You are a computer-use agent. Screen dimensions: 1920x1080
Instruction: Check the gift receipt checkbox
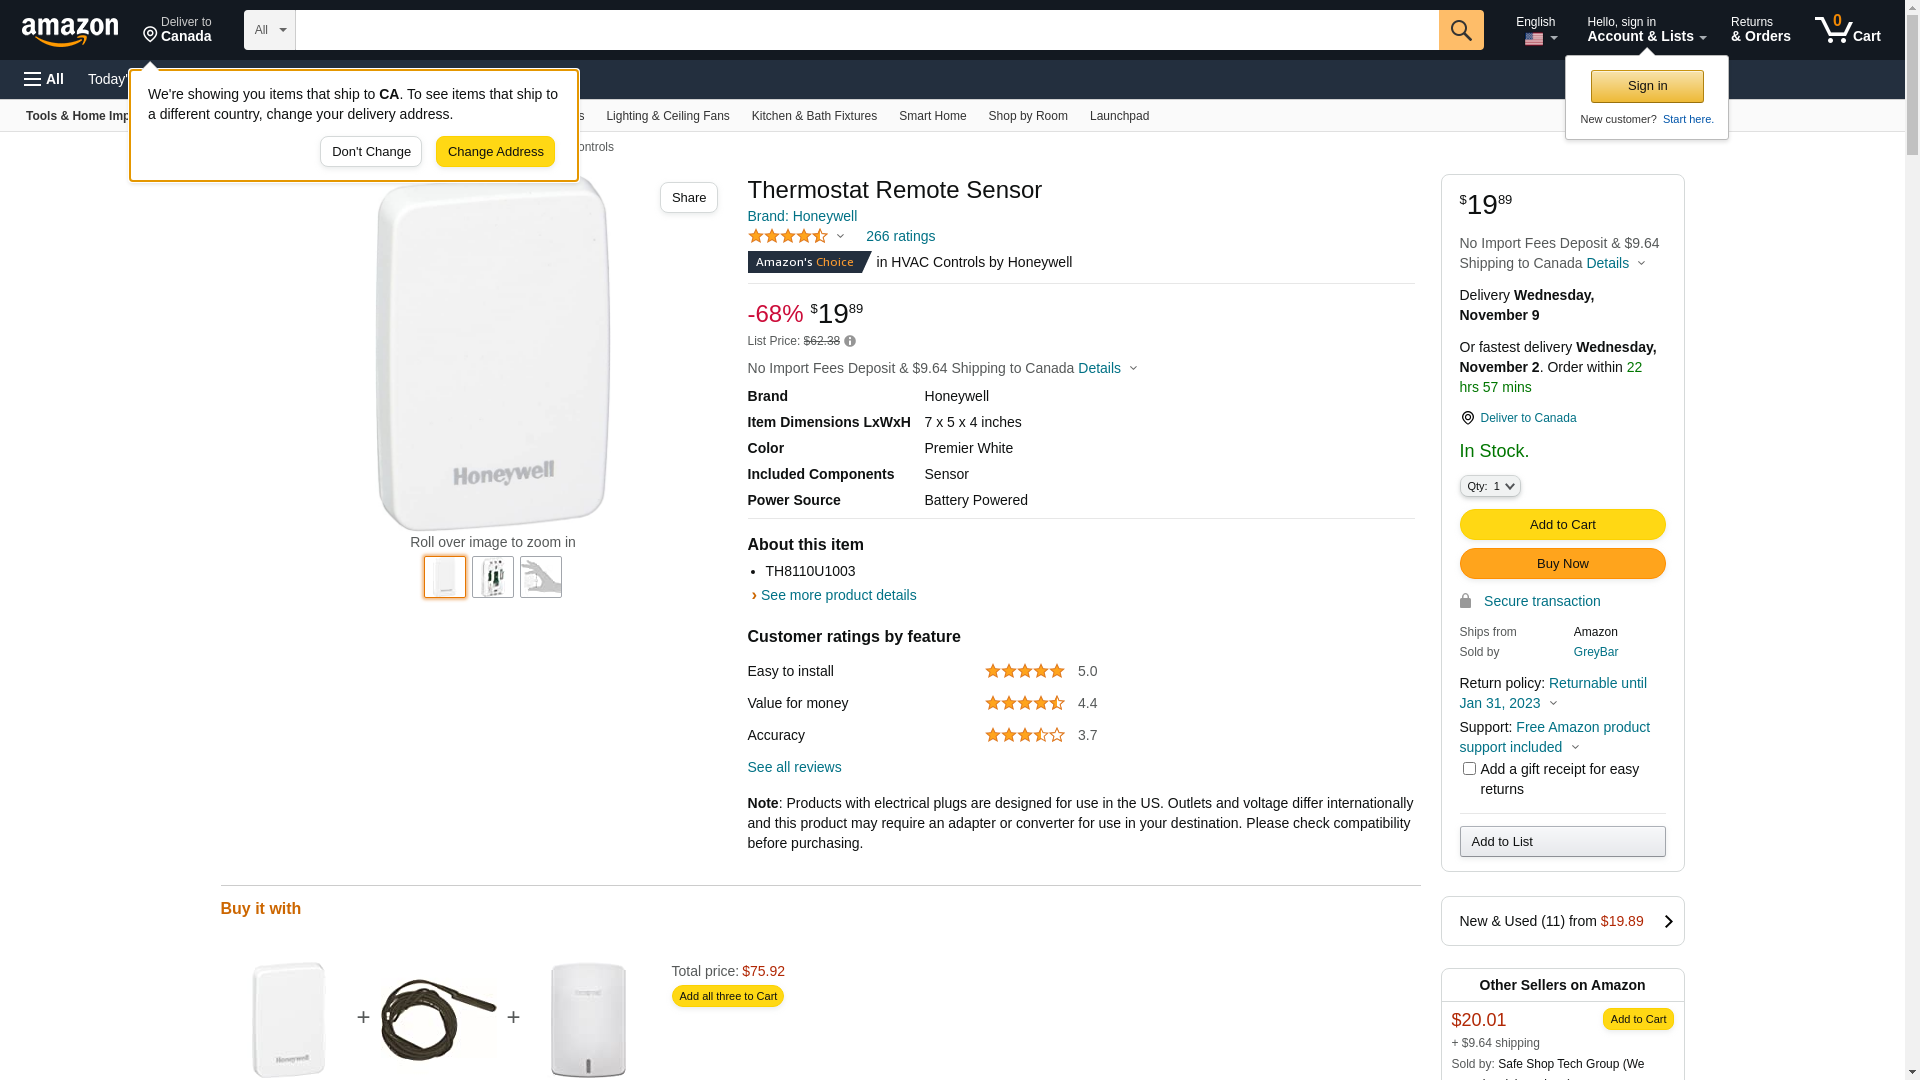pyautogui.click(x=1469, y=769)
